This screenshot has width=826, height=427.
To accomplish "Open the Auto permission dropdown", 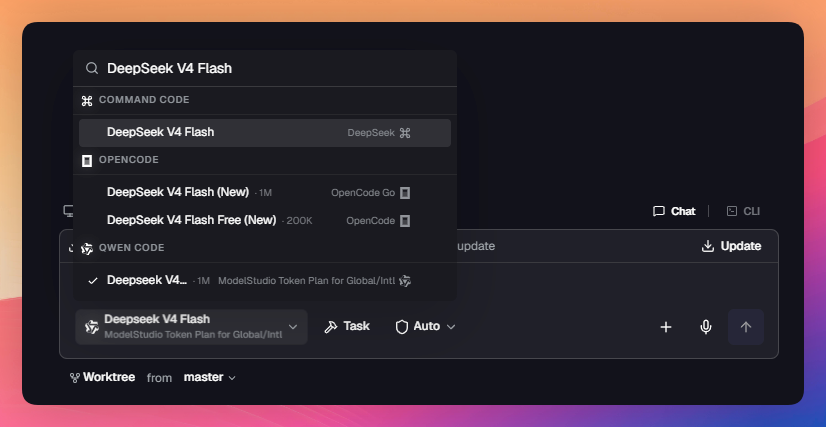I will tap(425, 327).
